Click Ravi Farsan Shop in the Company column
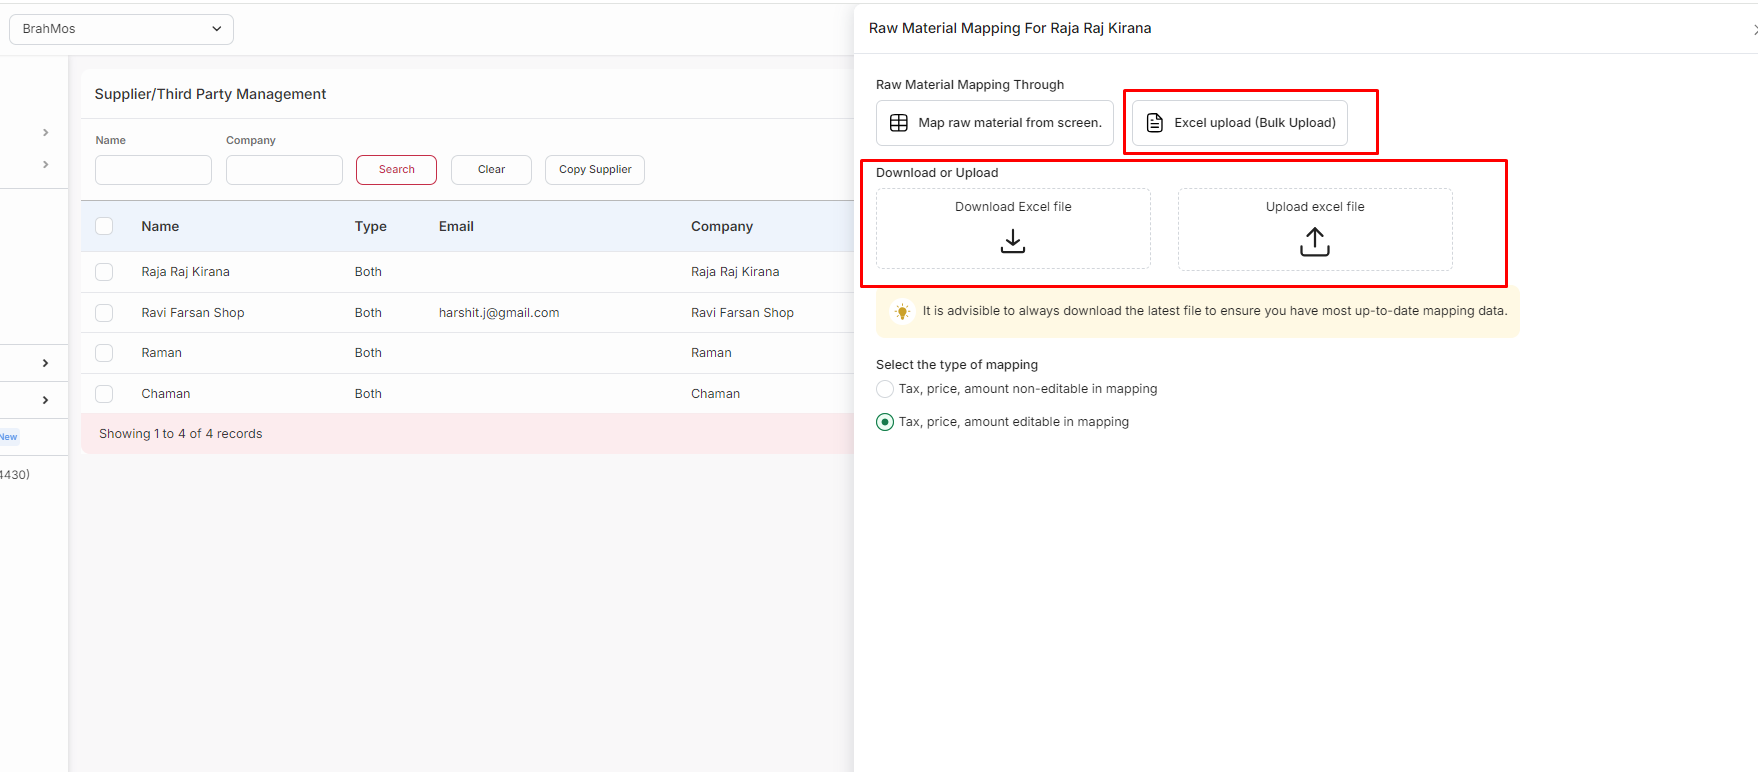The image size is (1758, 772). click(742, 313)
